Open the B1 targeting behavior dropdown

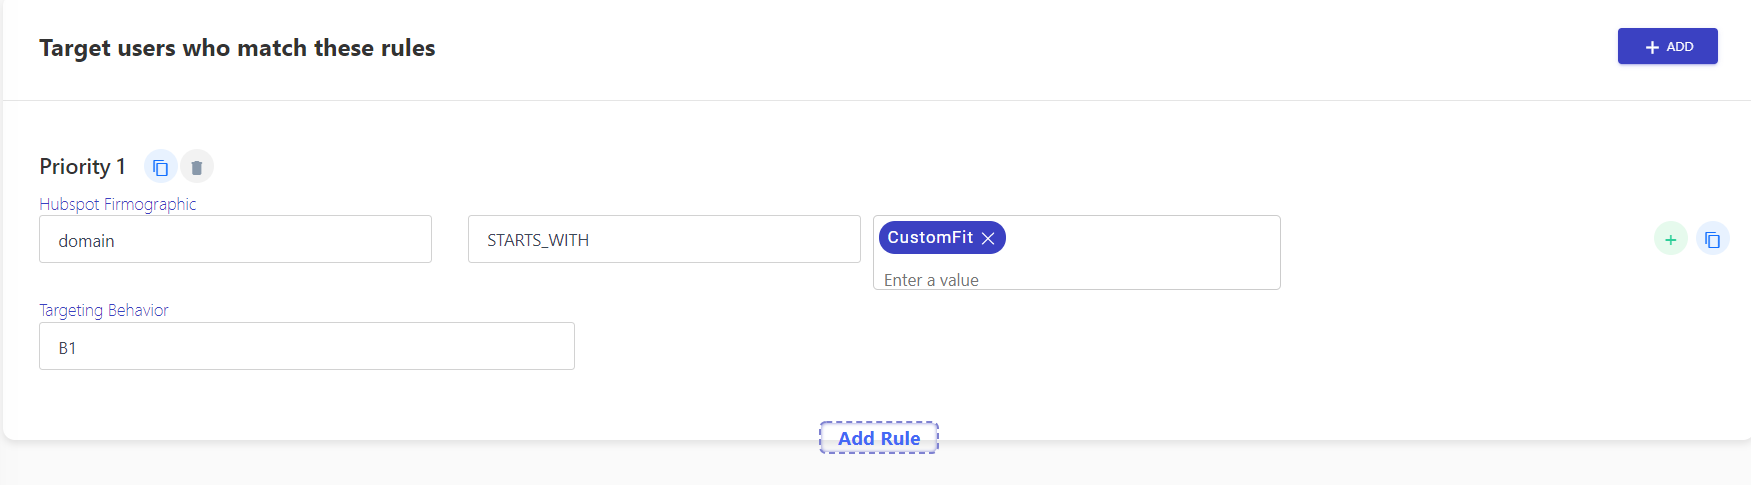tap(307, 346)
